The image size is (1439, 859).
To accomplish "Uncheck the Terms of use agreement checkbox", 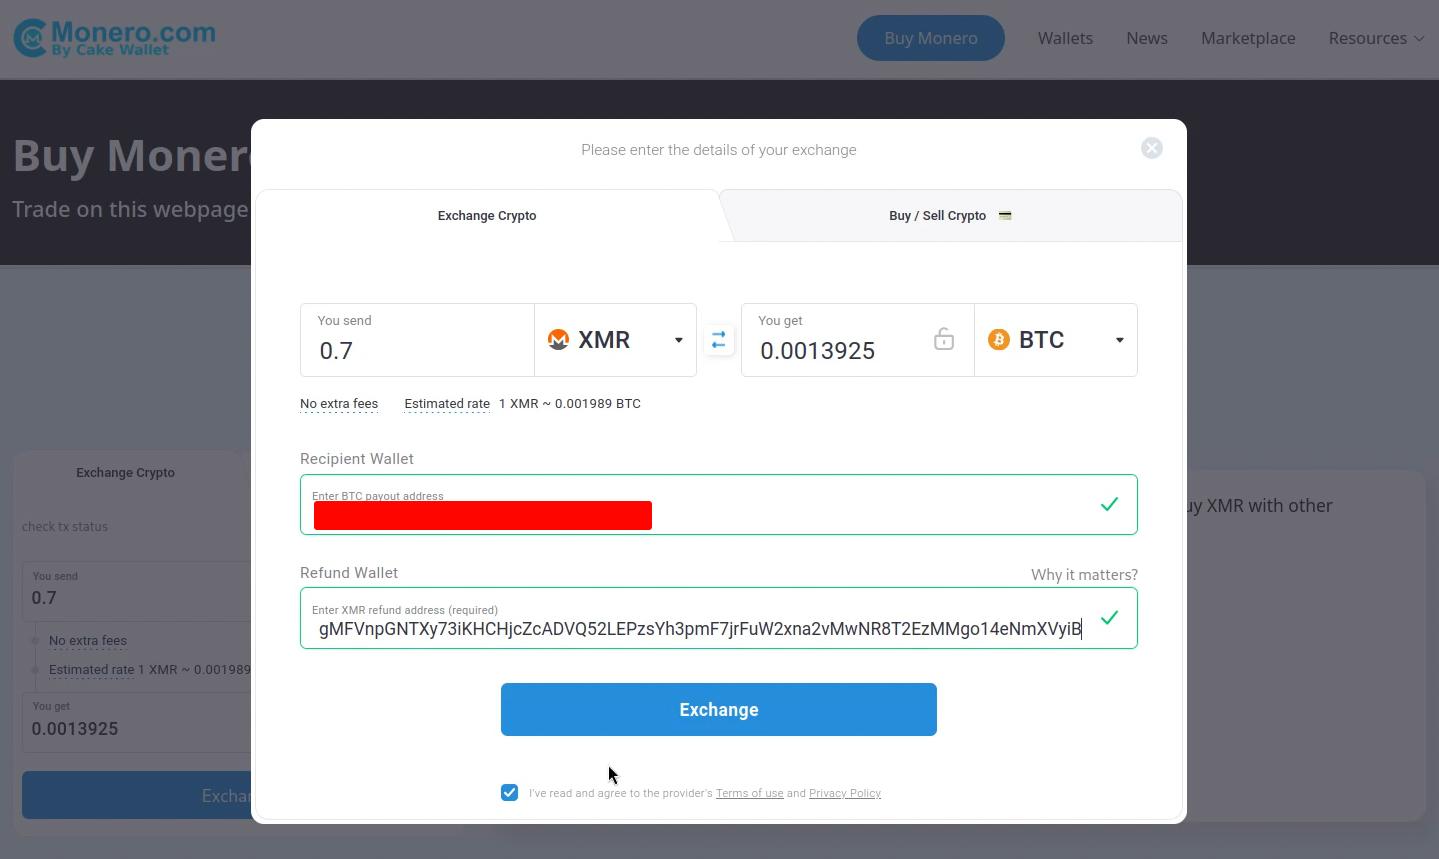I will point(510,792).
